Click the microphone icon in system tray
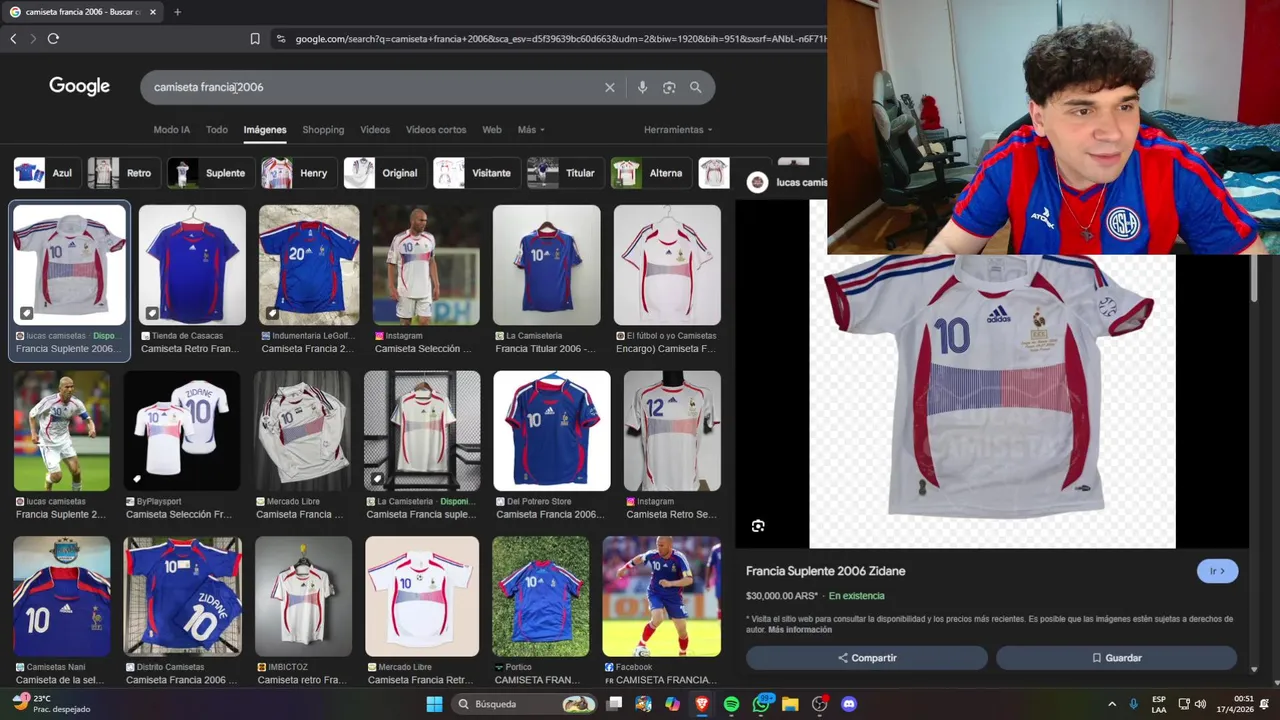The width and height of the screenshot is (1280, 720). pos(1133,704)
